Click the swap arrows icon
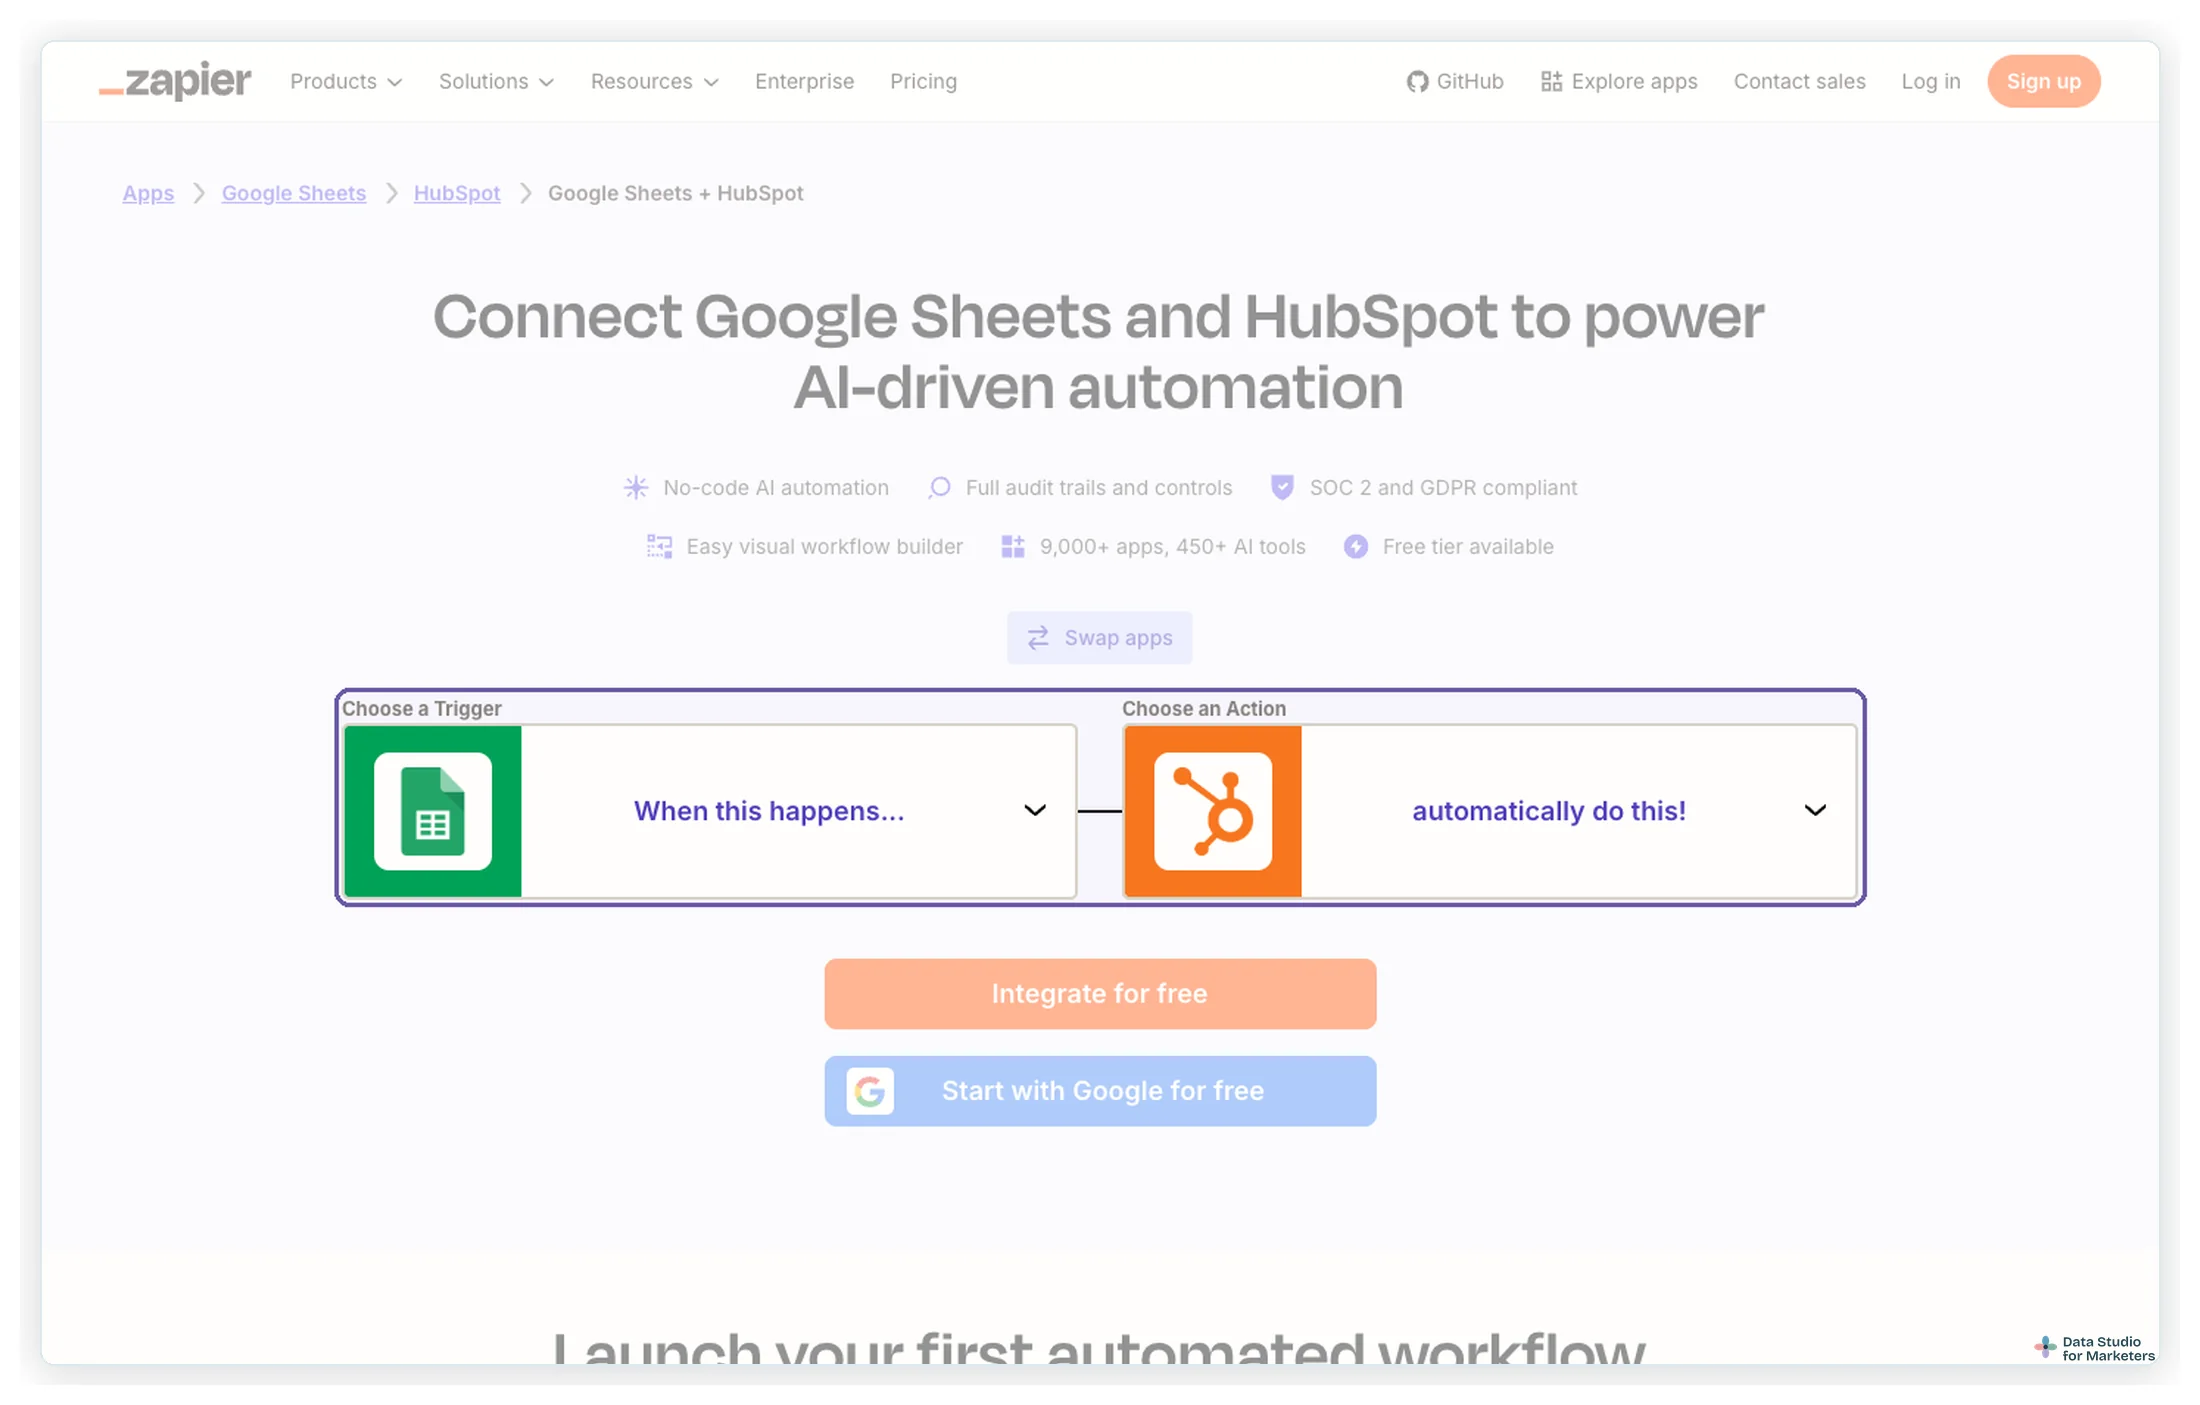The width and height of the screenshot is (2200, 1405). point(1038,638)
